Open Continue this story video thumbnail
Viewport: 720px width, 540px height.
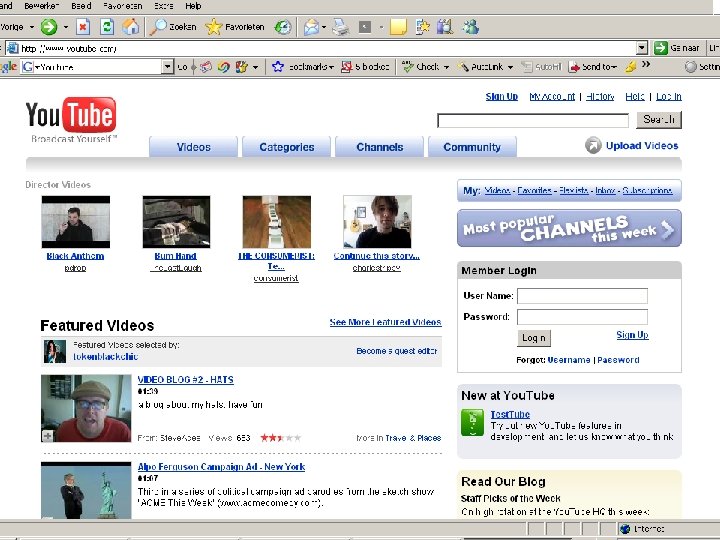(377, 222)
